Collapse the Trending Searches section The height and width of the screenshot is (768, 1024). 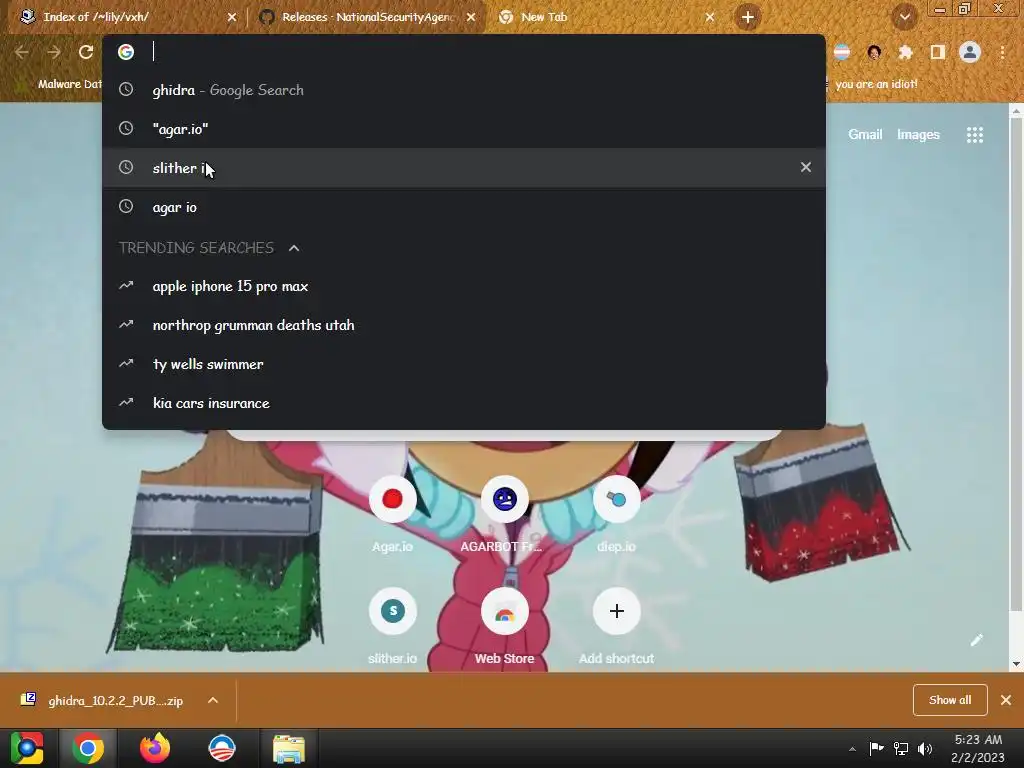tap(294, 248)
